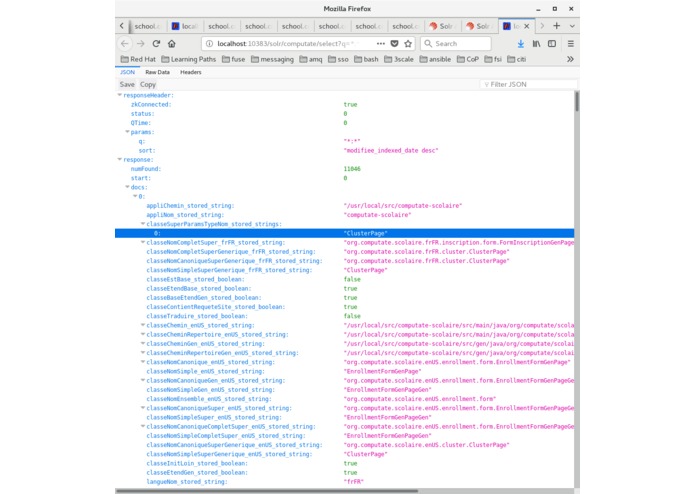The height and width of the screenshot is (494, 695).
Task: Toggle classeNomCompletSuper_frFR_stored_string expander
Action: [x=143, y=242]
